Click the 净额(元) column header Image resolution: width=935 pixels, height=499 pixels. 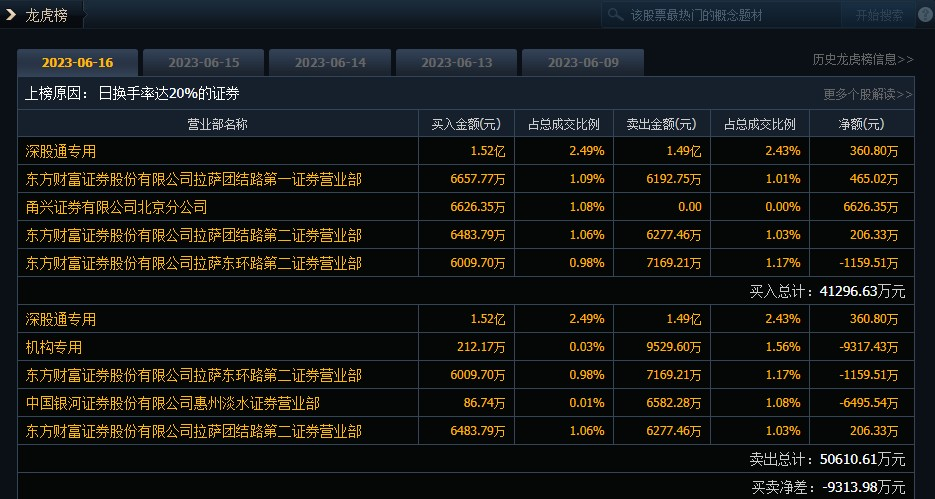click(861, 124)
